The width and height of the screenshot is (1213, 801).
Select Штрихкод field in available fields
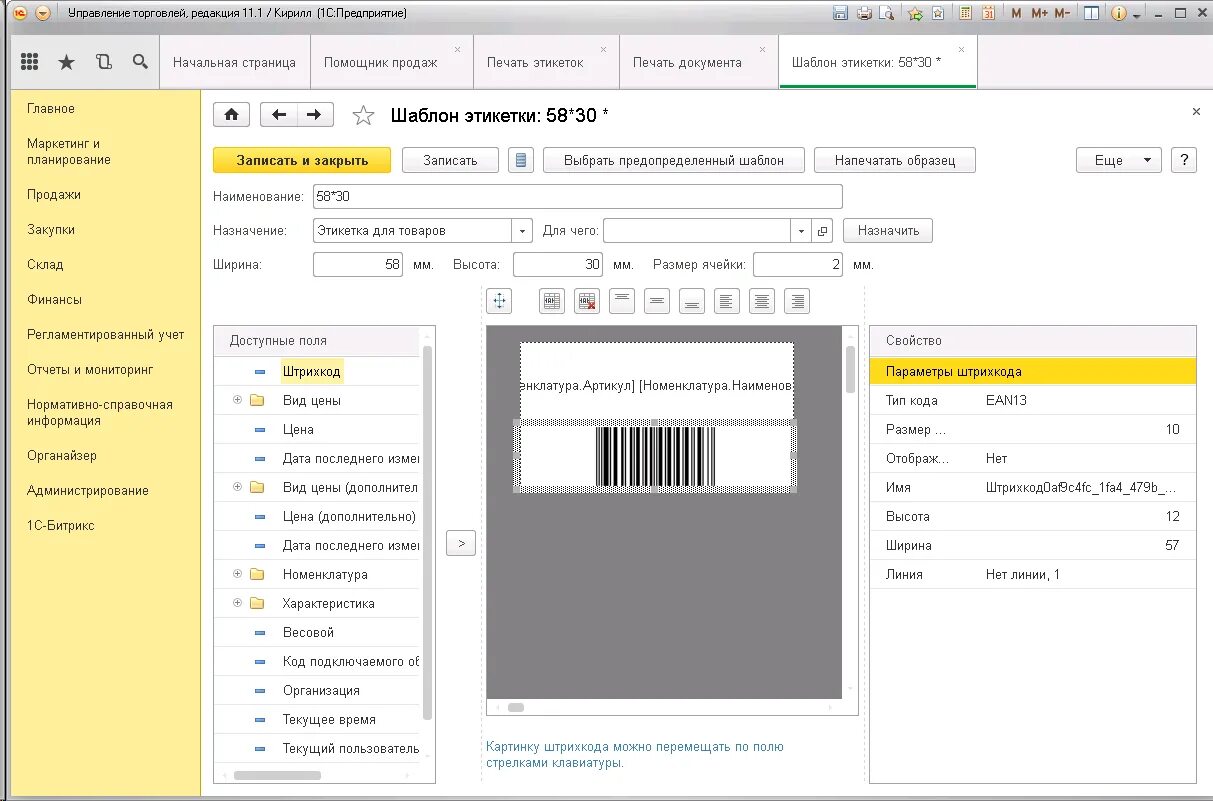coord(311,371)
